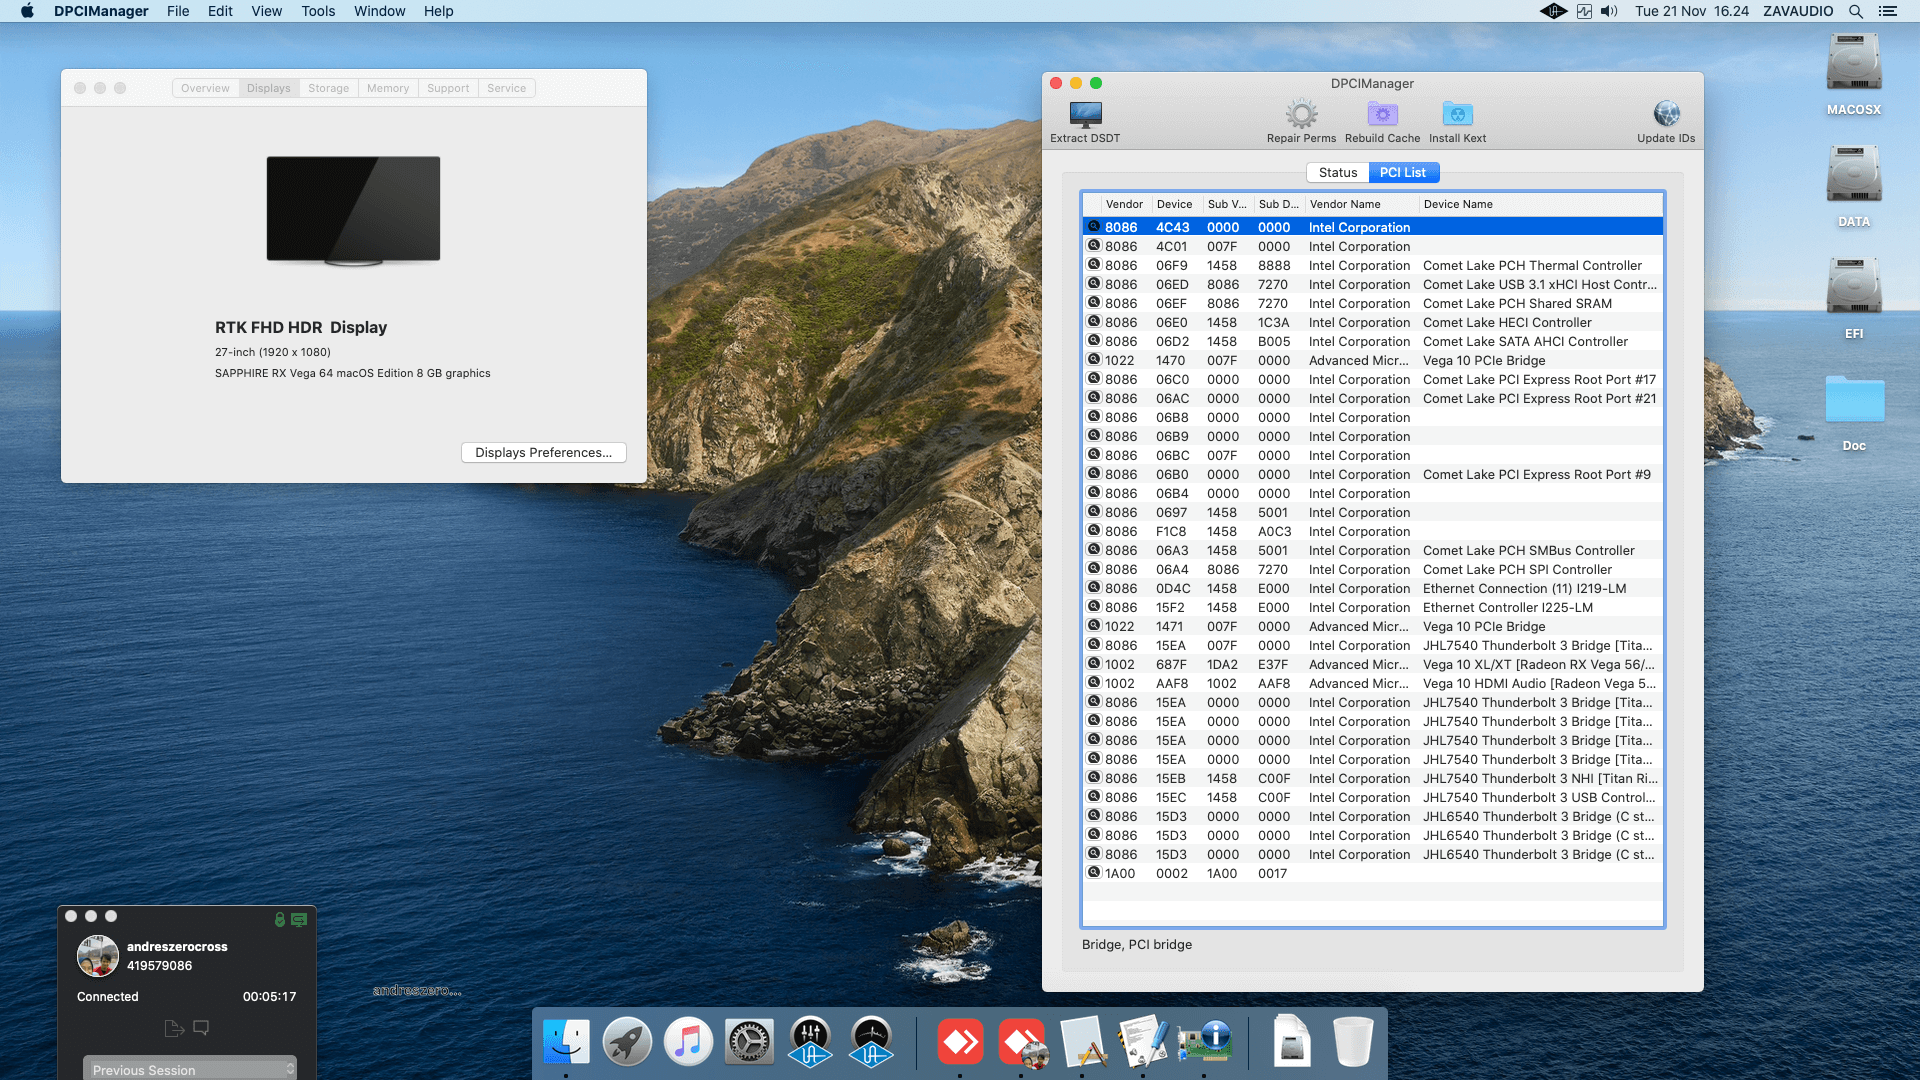The image size is (1920, 1080).
Task: Open the Window menu
Action: [379, 11]
